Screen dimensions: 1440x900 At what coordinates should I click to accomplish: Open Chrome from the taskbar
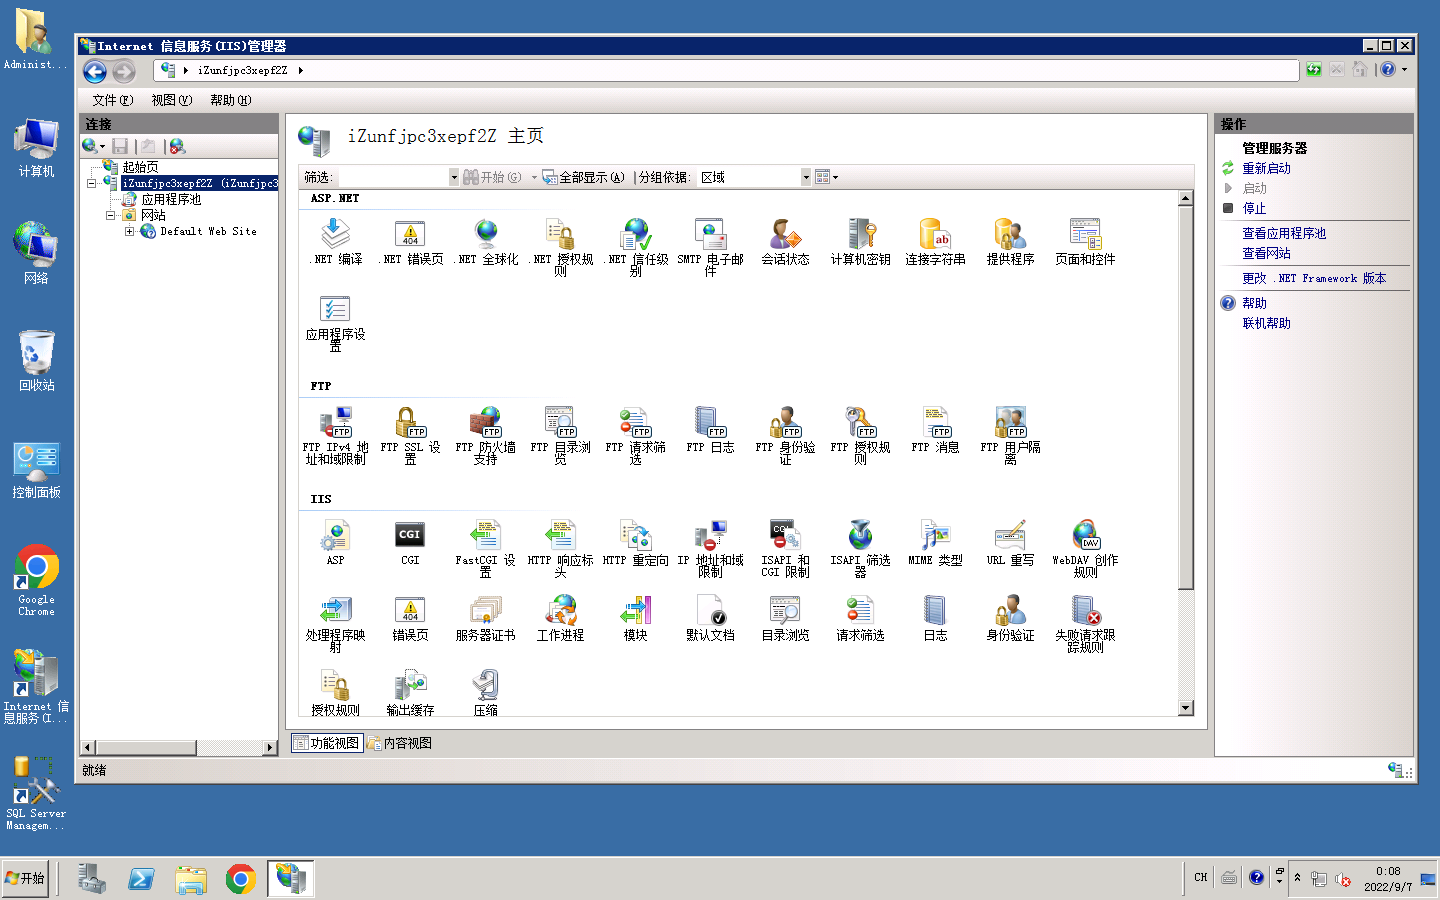tap(240, 879)
